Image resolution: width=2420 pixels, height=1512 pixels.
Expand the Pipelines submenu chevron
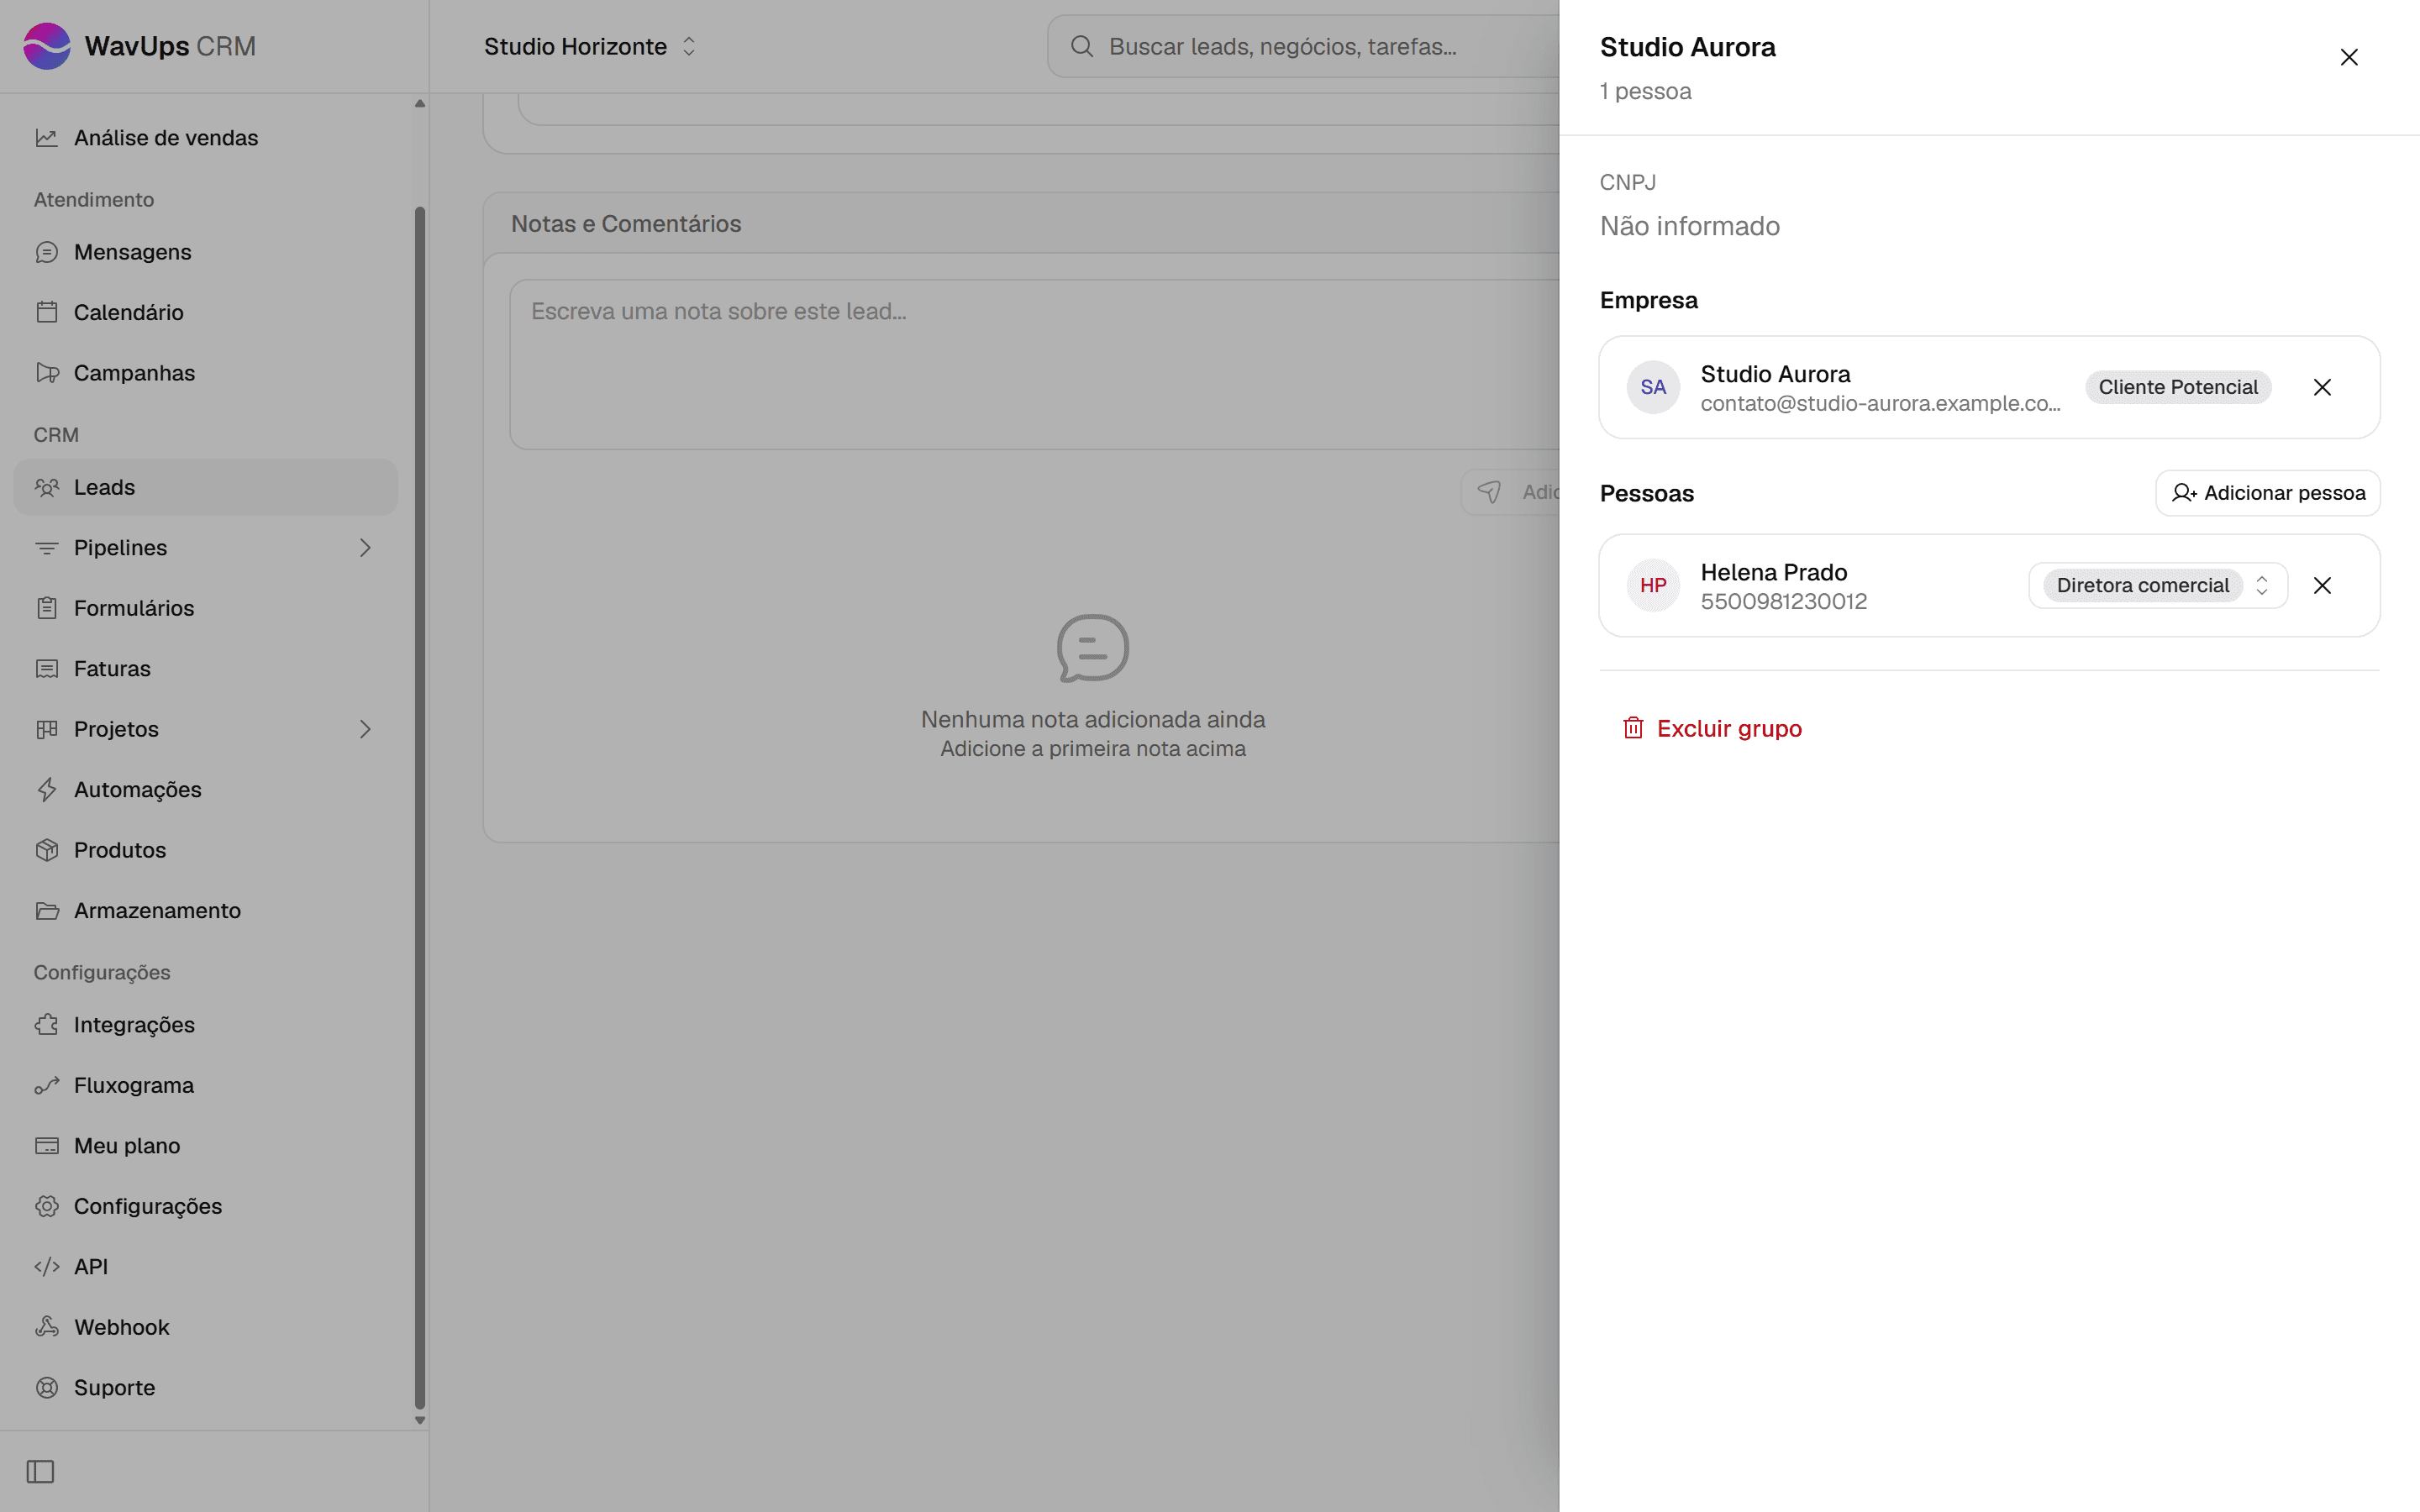point(365,548)
